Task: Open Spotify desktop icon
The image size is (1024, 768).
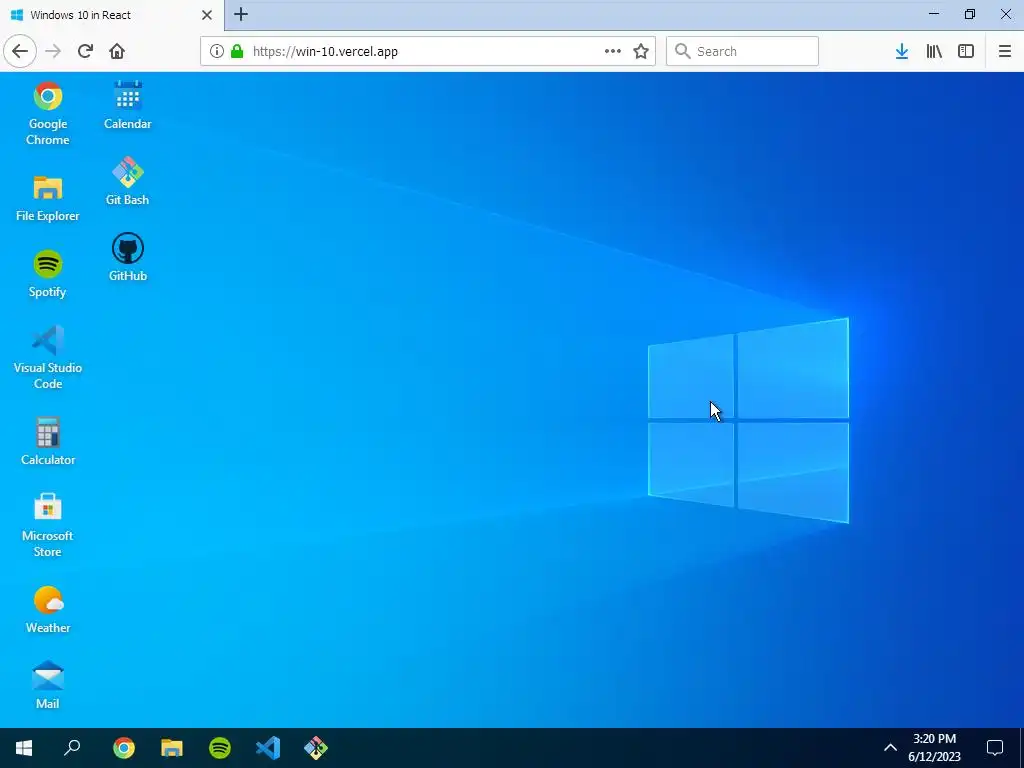Action: [x=48, y=274]
